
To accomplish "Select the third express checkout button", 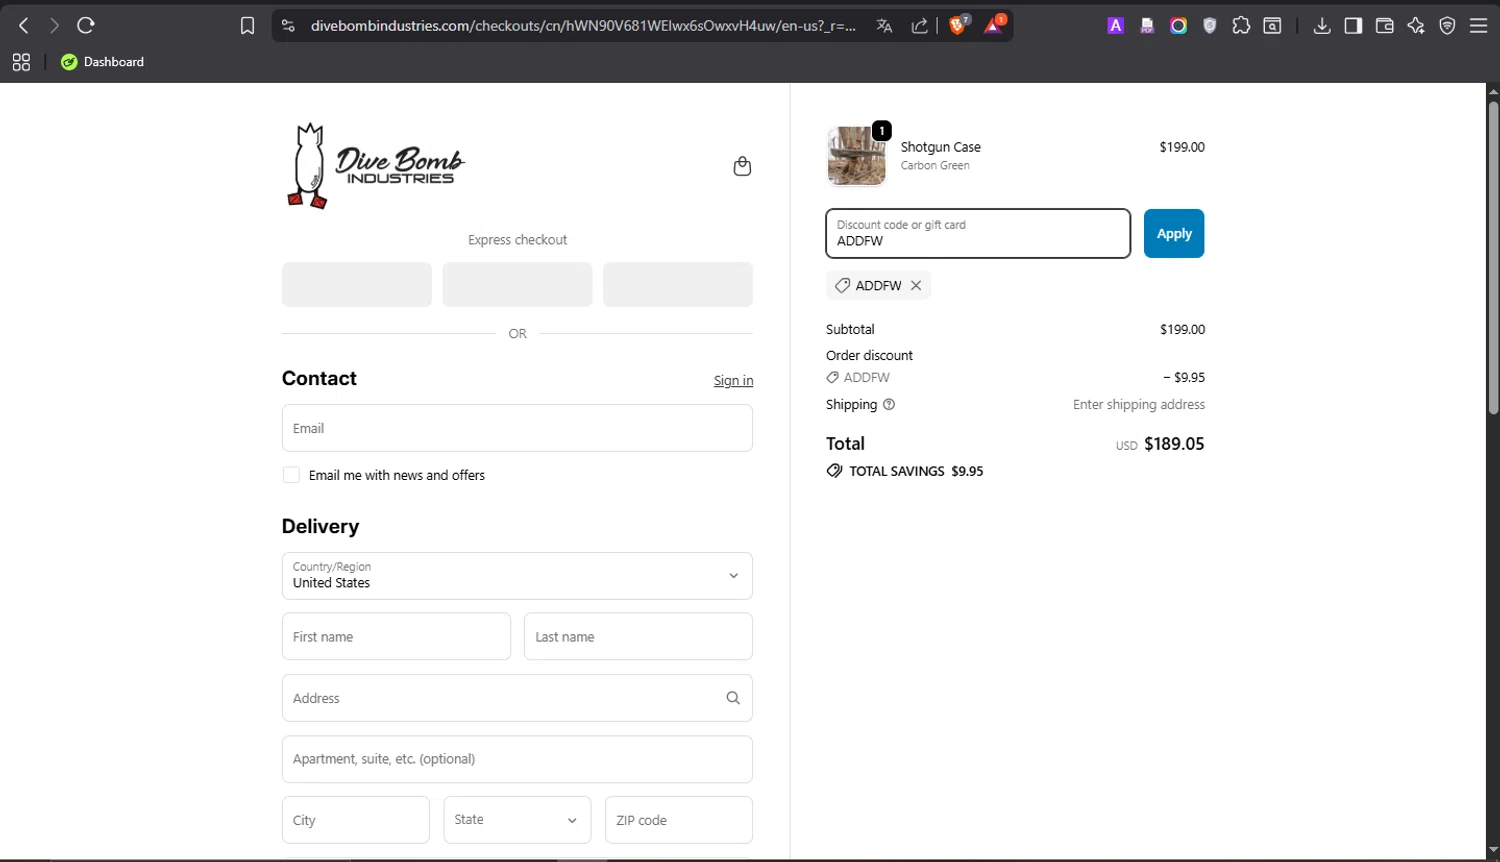I will point(678,285).
